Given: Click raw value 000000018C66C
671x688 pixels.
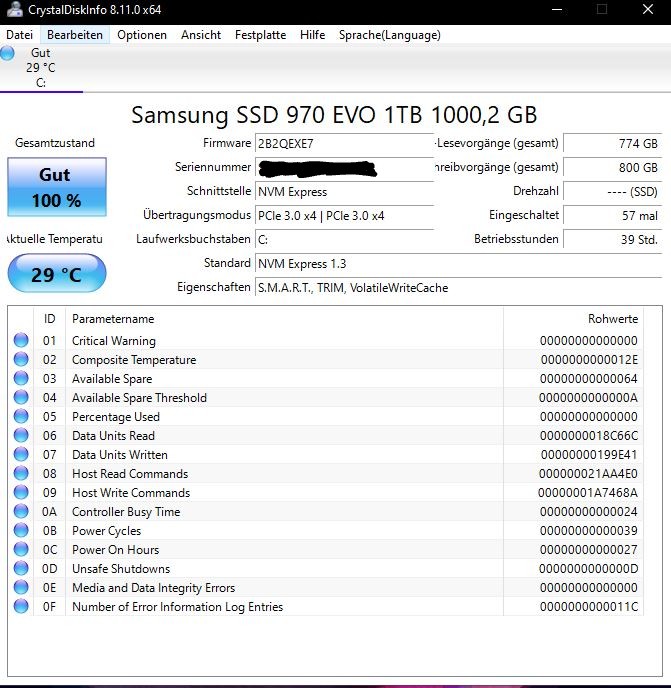Looking at the screenshot, I should click(589, 436).
